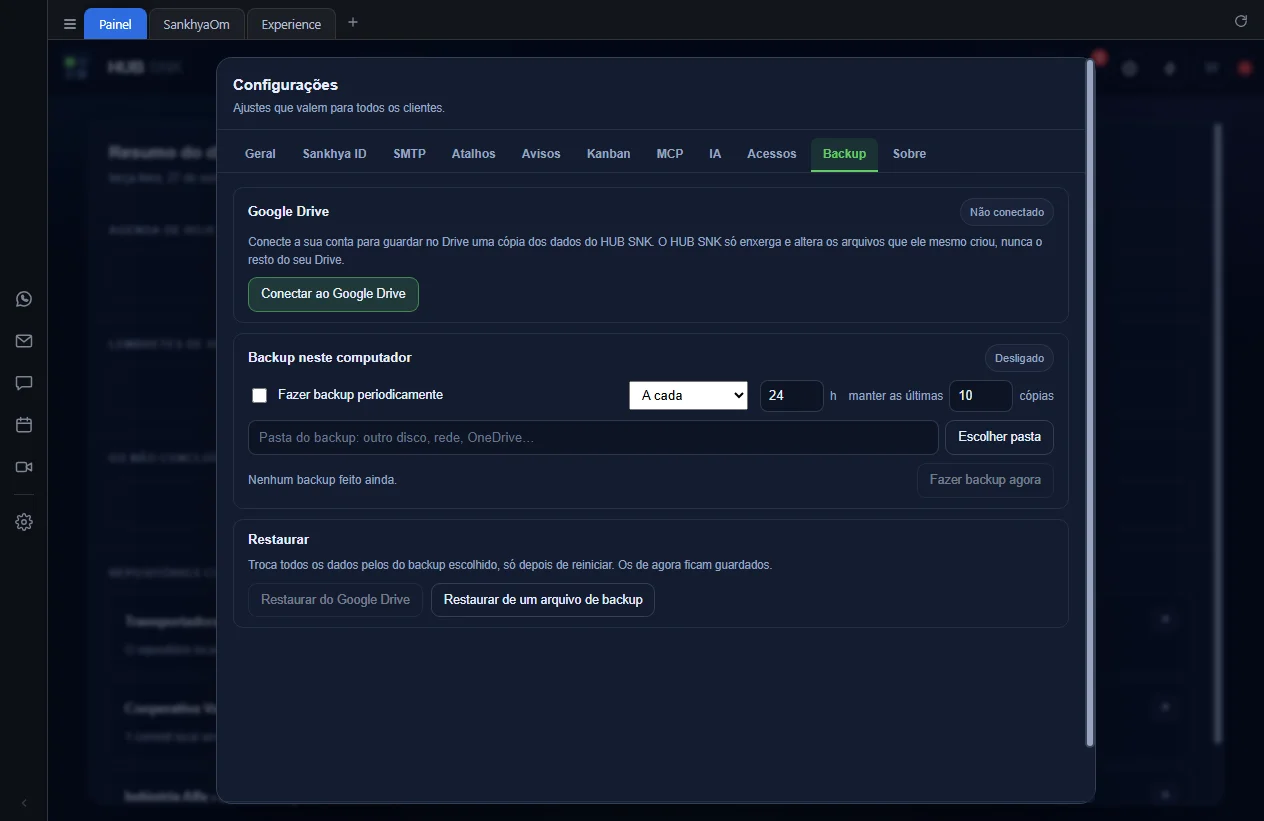Click the Desligado status badge
This screenshot has width=1264, height=821.
coord(1019,358)
